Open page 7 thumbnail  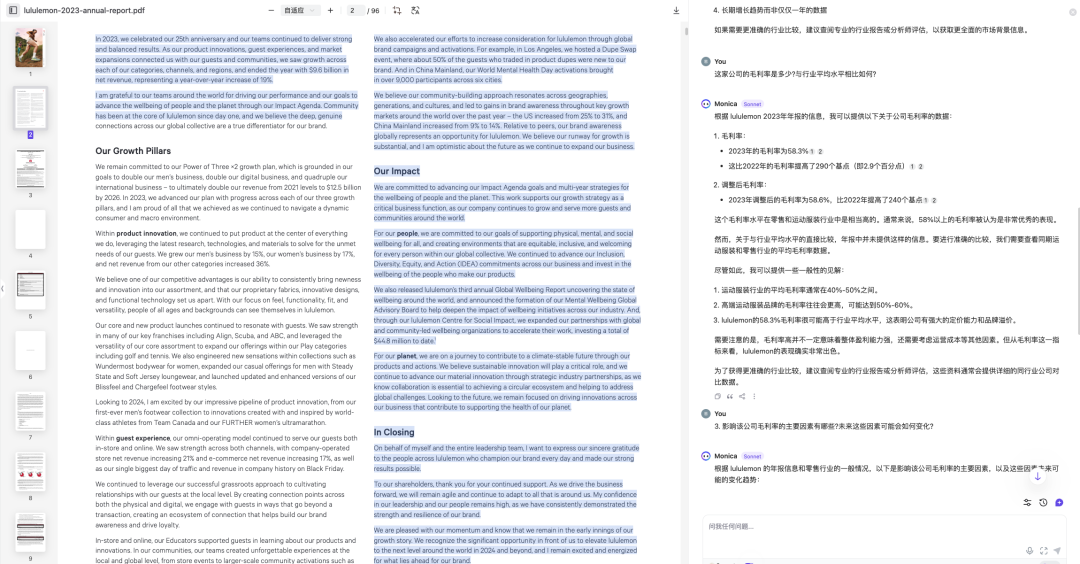coord(30,411)
